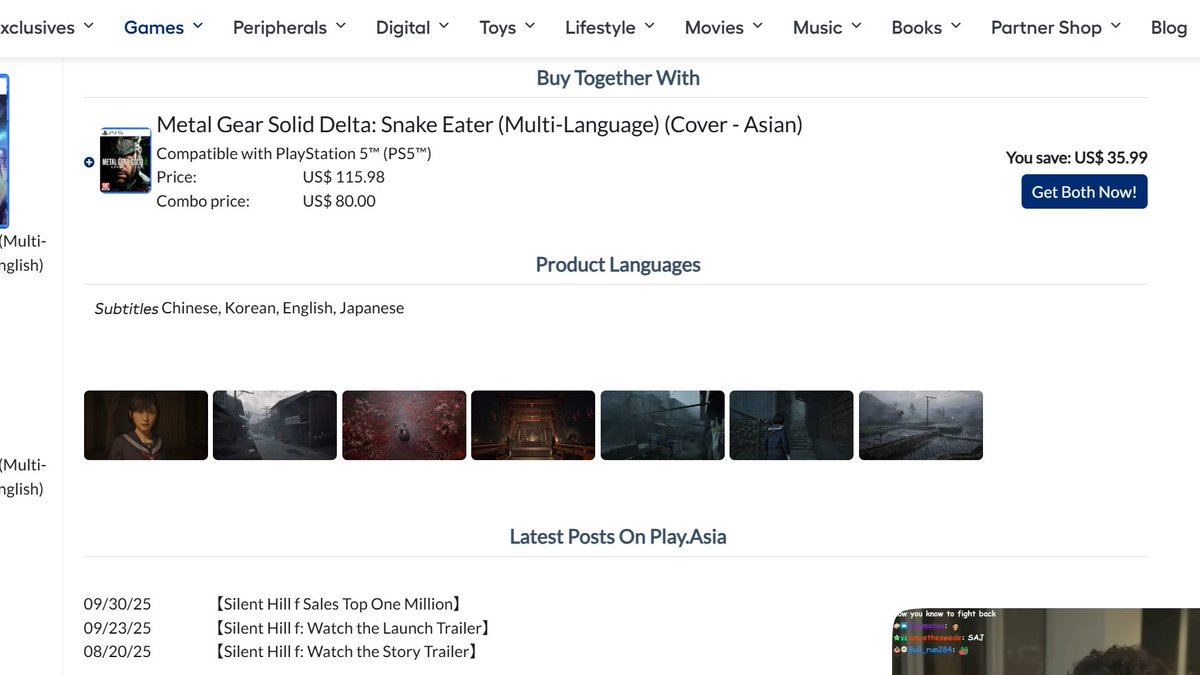
Task: Expand the Partner Shop dropdown chevron
Action: click(x=1115, y=26)
